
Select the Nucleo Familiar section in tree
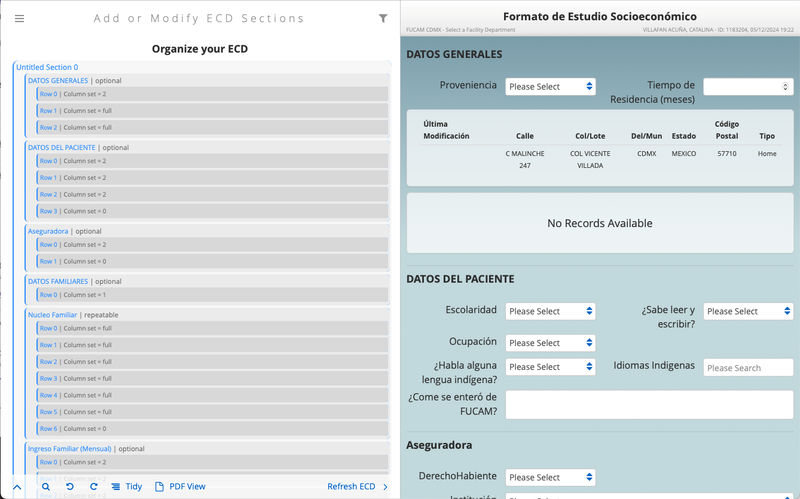(52, 314)
